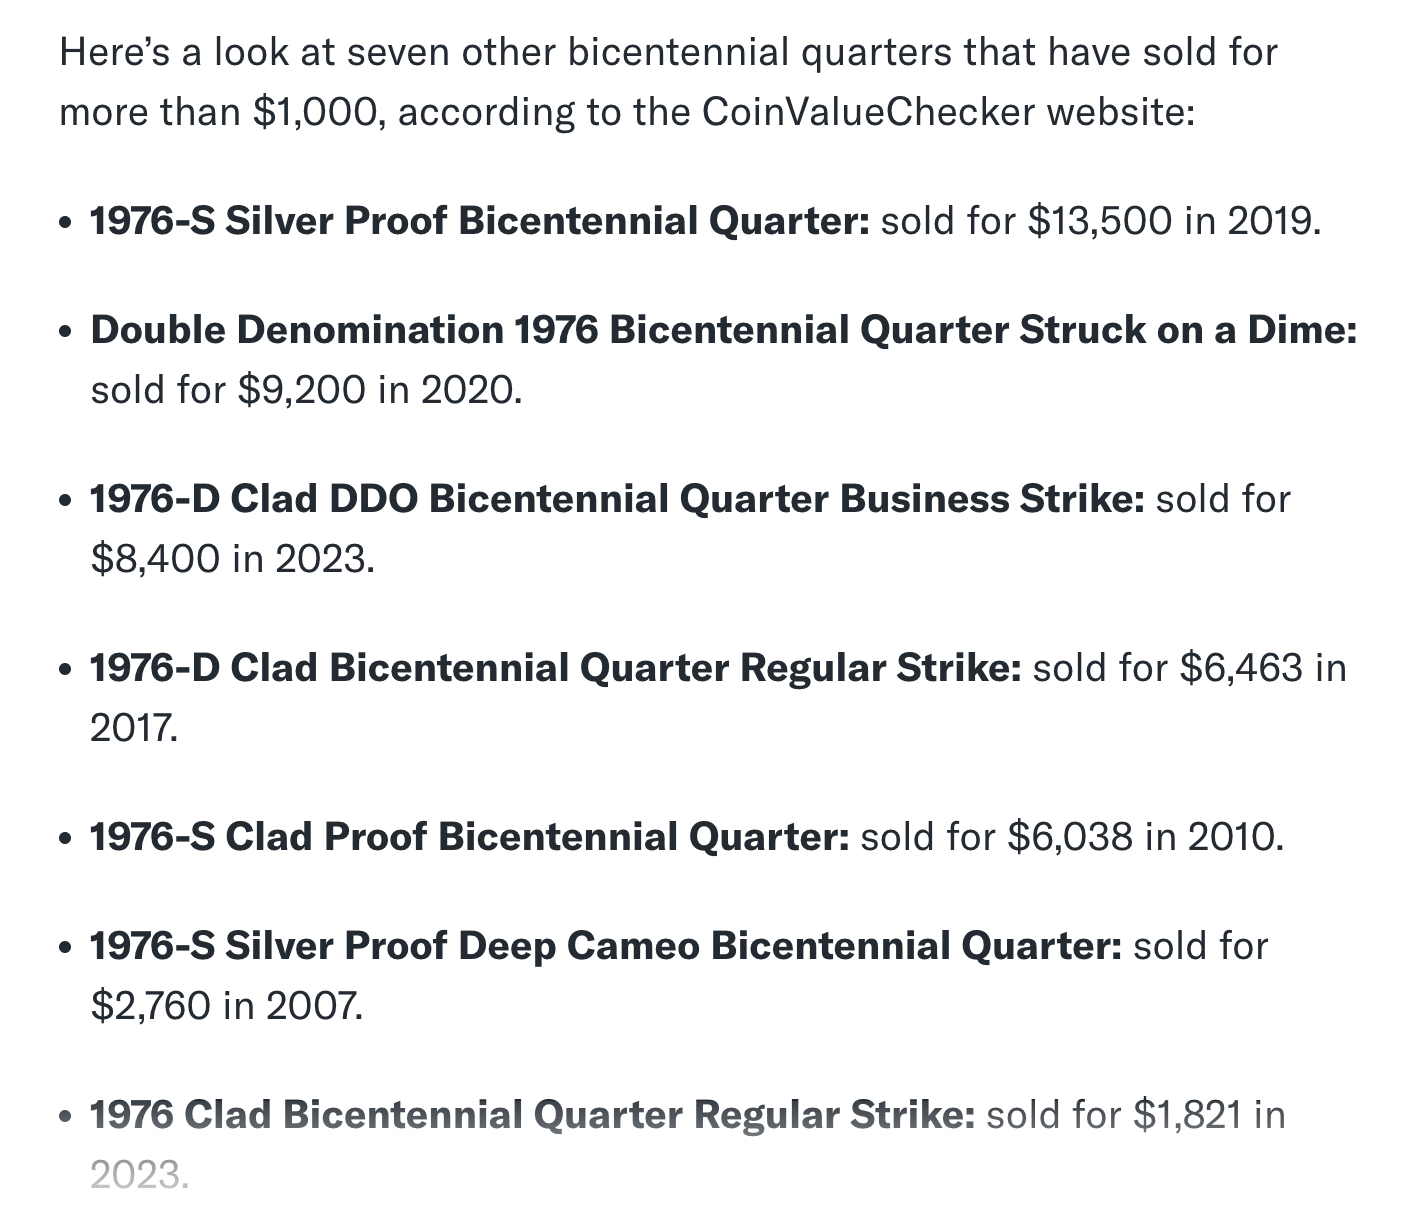This screenshot has height=1205, width=1413.
Task: Click the "Double Denomination 1976" bold title
Action: [x=344, y=329]
